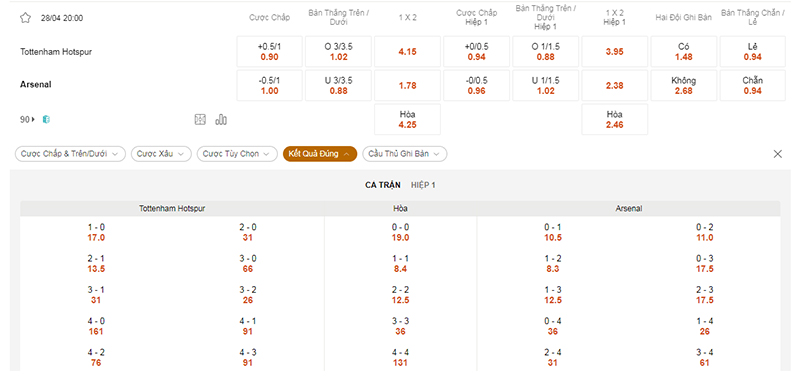Open the match statistics bar-chart icon
800x384 pixels.
coord(221,120)
